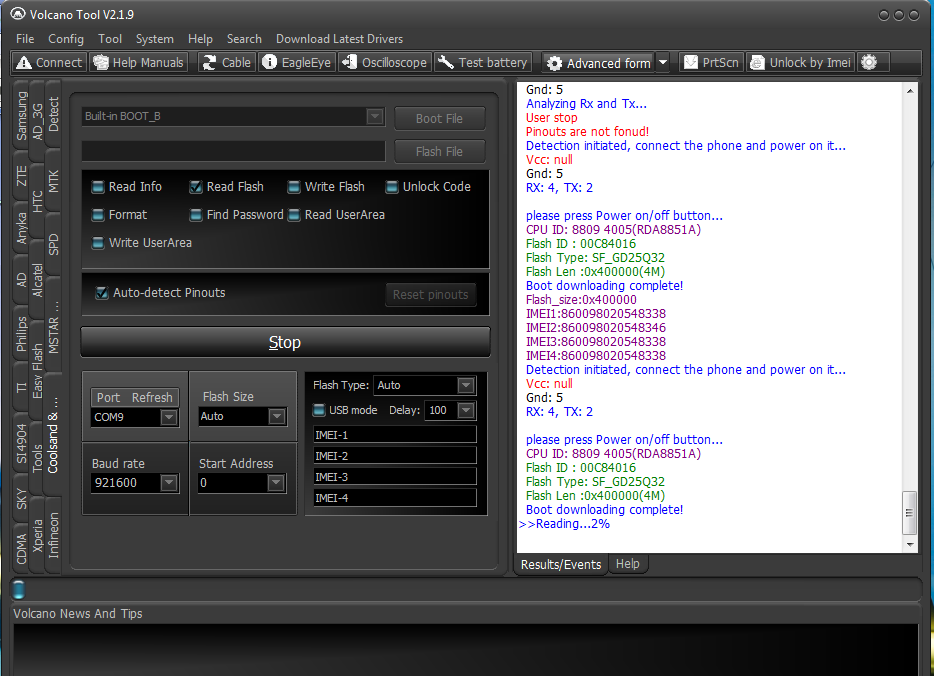Screen dimensions: 934x676
Task: Select the Alcatel vertical tab
Action: tap(37, 280)
